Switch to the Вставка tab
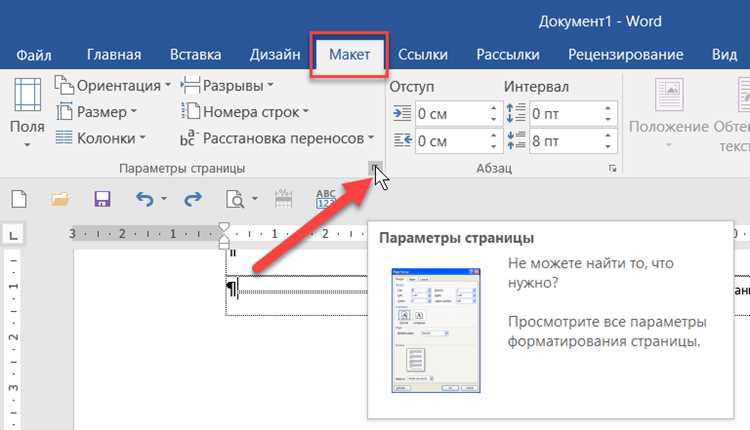750x430 pixels. 195,55
